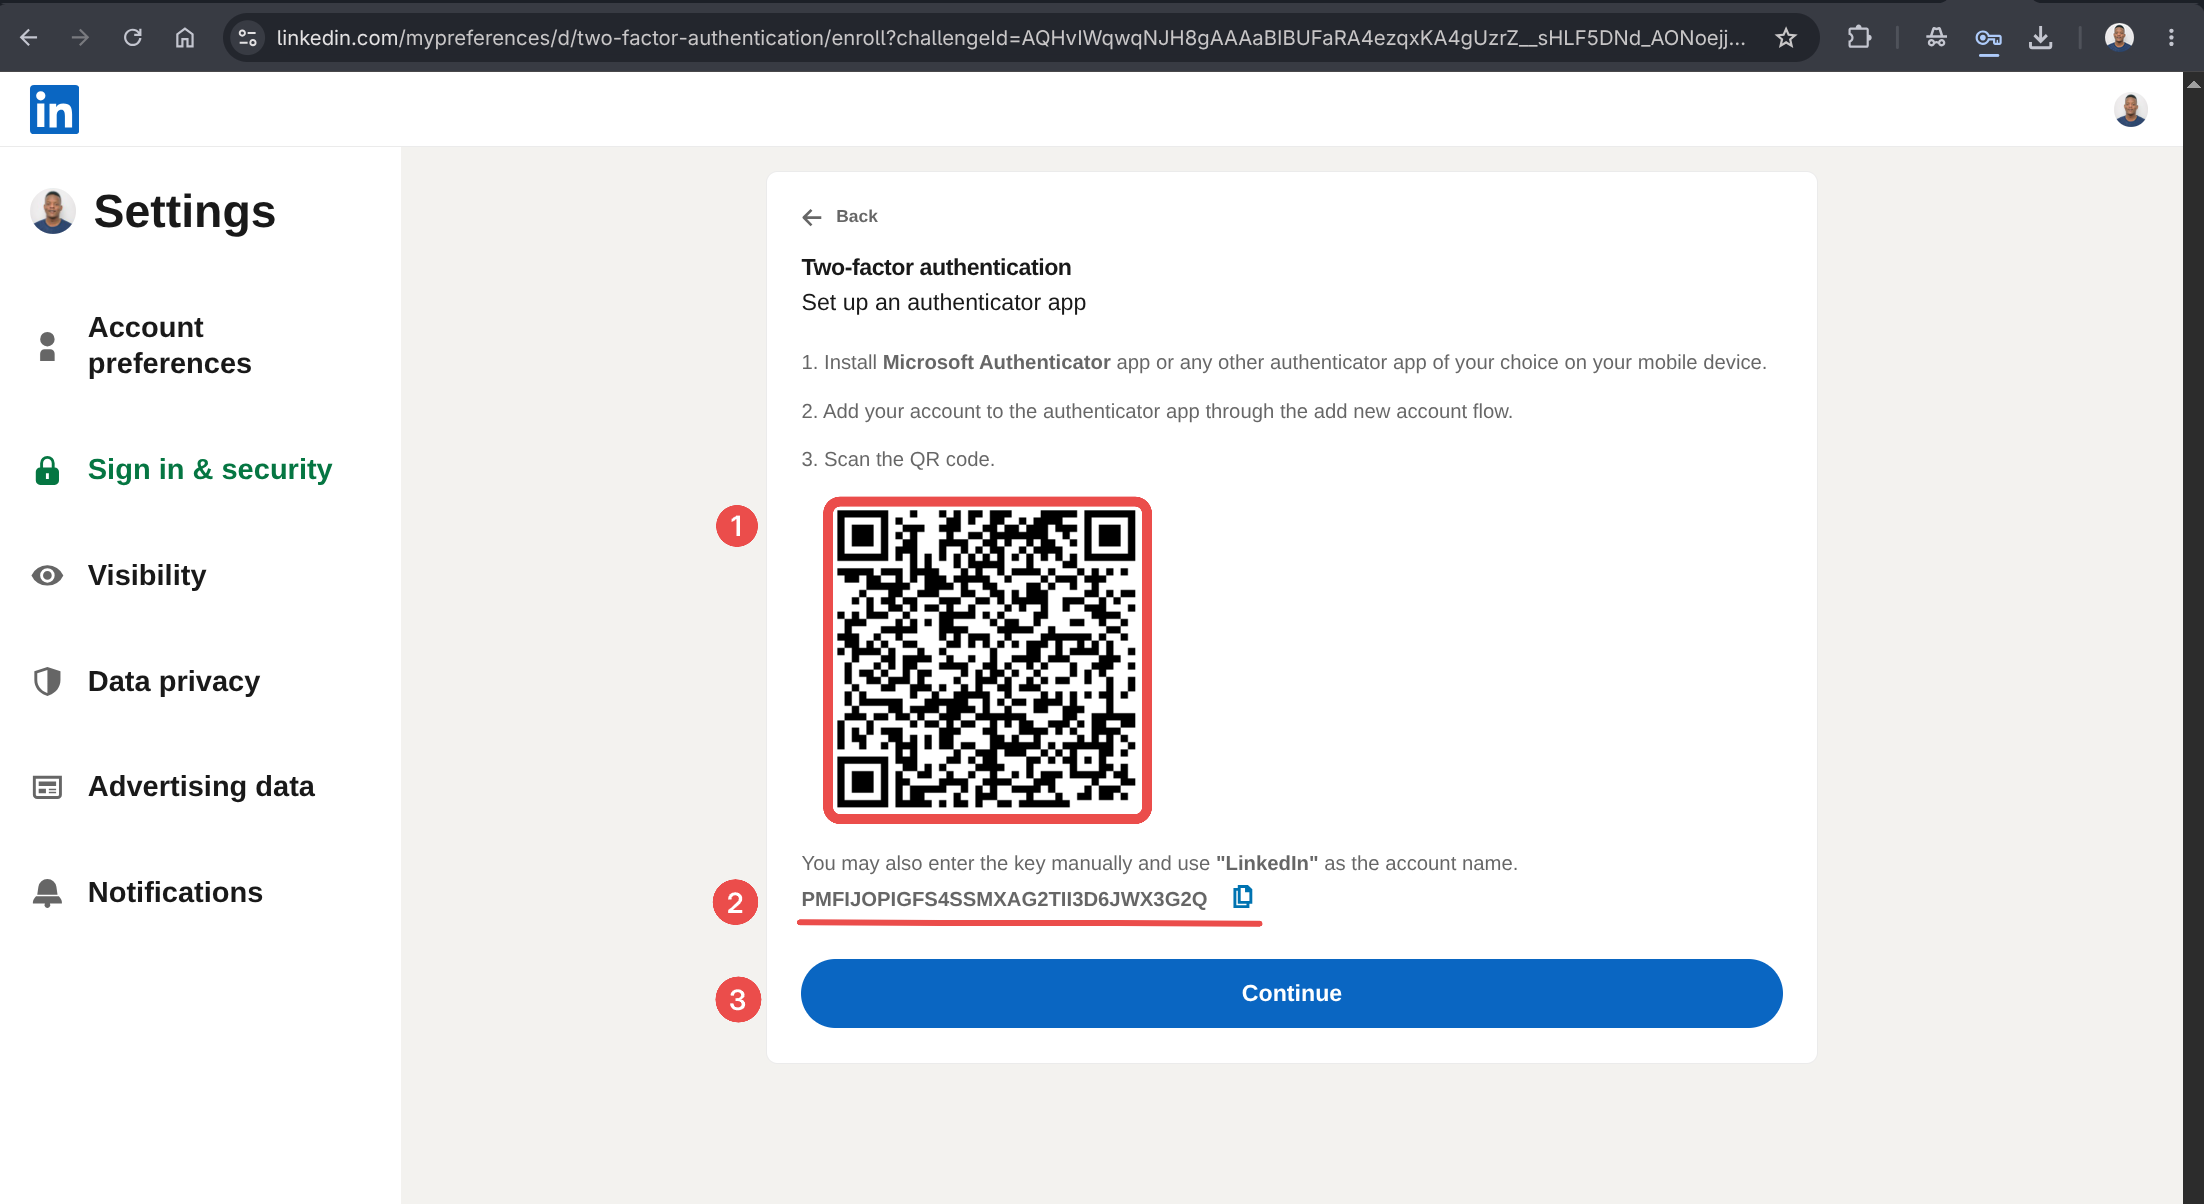The width and height of the screenshot is (2204, 1204).
Task: Bookmark this page with the star
Action: point(1786,38)
